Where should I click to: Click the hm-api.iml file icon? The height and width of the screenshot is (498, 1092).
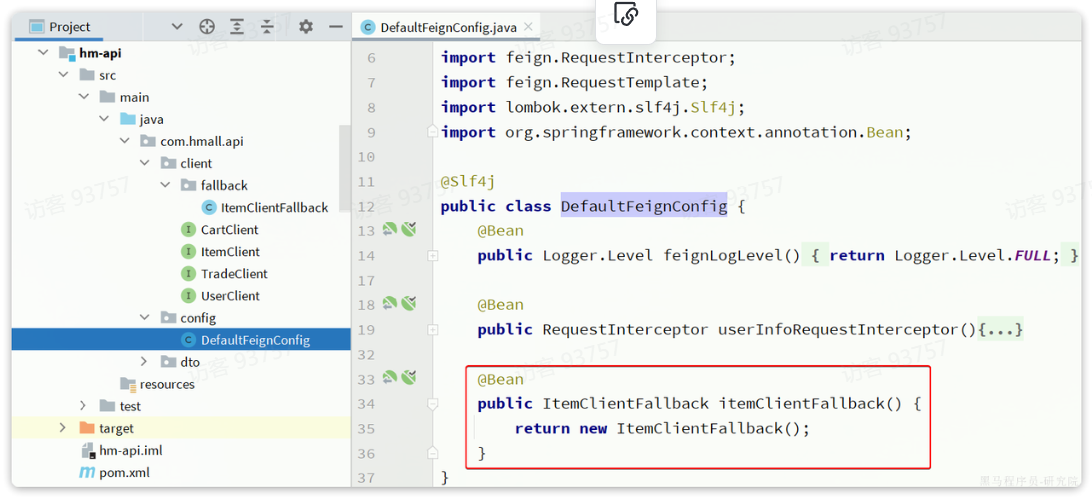pyautogui.click(x=87, y=451)
